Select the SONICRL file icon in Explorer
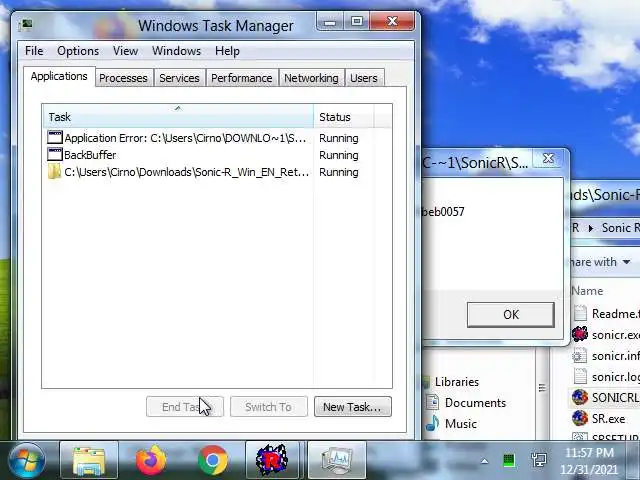 click(580, 398)
